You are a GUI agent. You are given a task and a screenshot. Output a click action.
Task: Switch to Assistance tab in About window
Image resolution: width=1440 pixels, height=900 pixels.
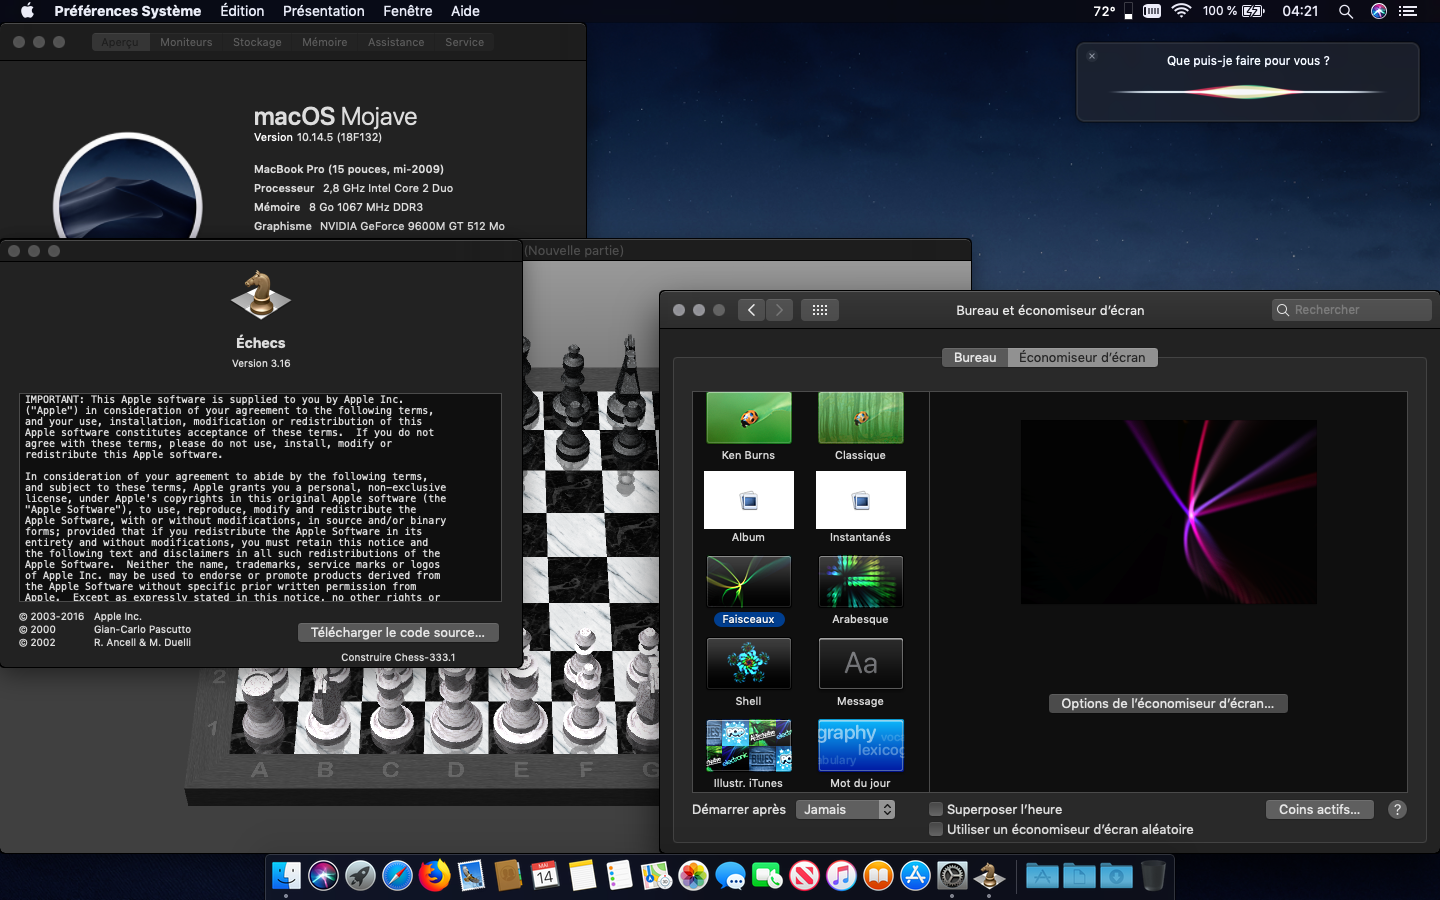(x=396, y=42)
